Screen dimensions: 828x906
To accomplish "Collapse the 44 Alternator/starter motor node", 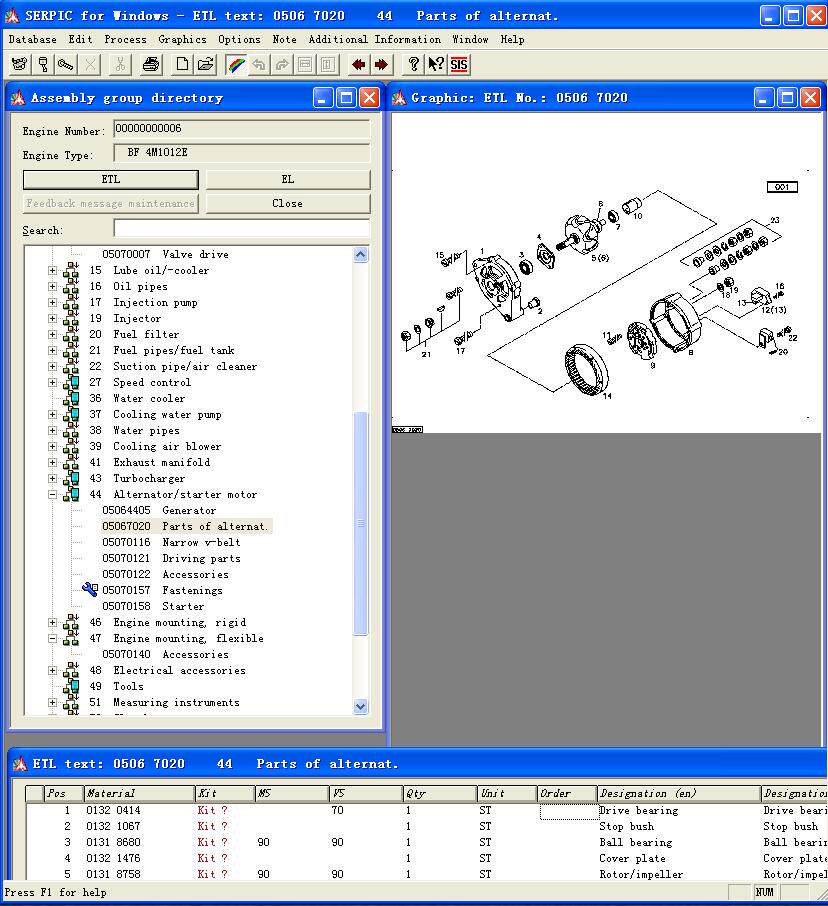I will coord(53,494).
